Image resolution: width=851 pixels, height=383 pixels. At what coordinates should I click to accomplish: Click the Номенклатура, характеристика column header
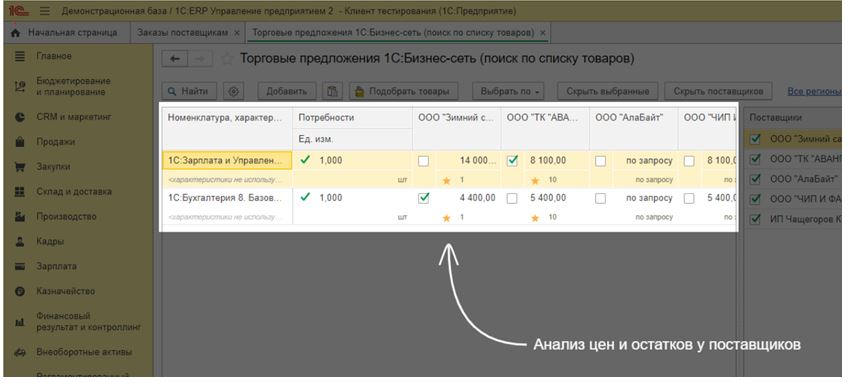click(227, 129)
